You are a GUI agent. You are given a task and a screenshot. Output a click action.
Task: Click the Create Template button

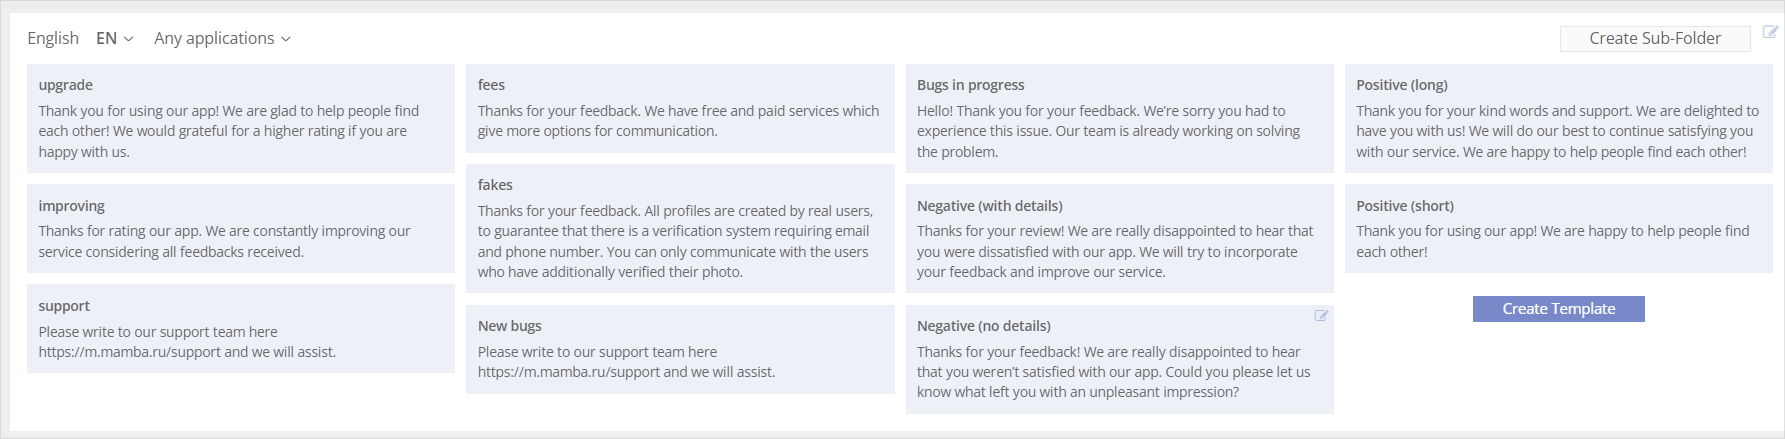click(1558, 309)
